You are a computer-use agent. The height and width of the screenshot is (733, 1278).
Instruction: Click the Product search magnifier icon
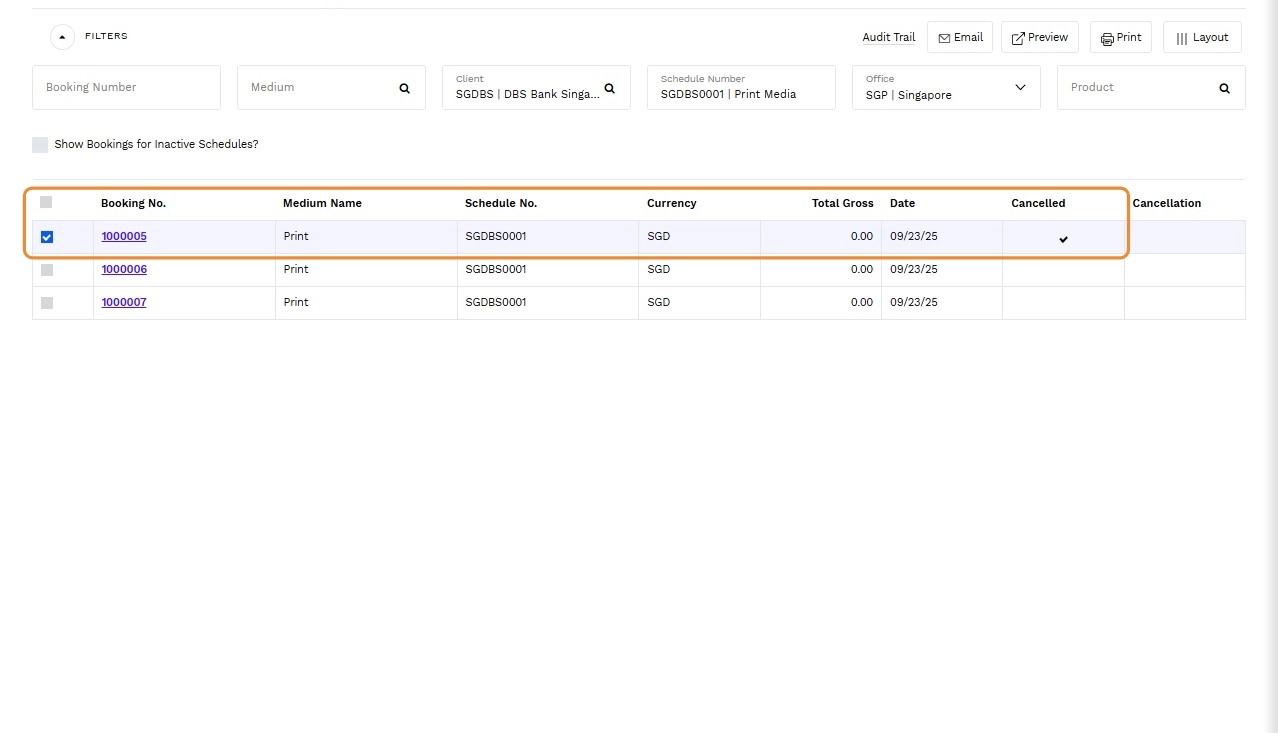(1225, 88)
